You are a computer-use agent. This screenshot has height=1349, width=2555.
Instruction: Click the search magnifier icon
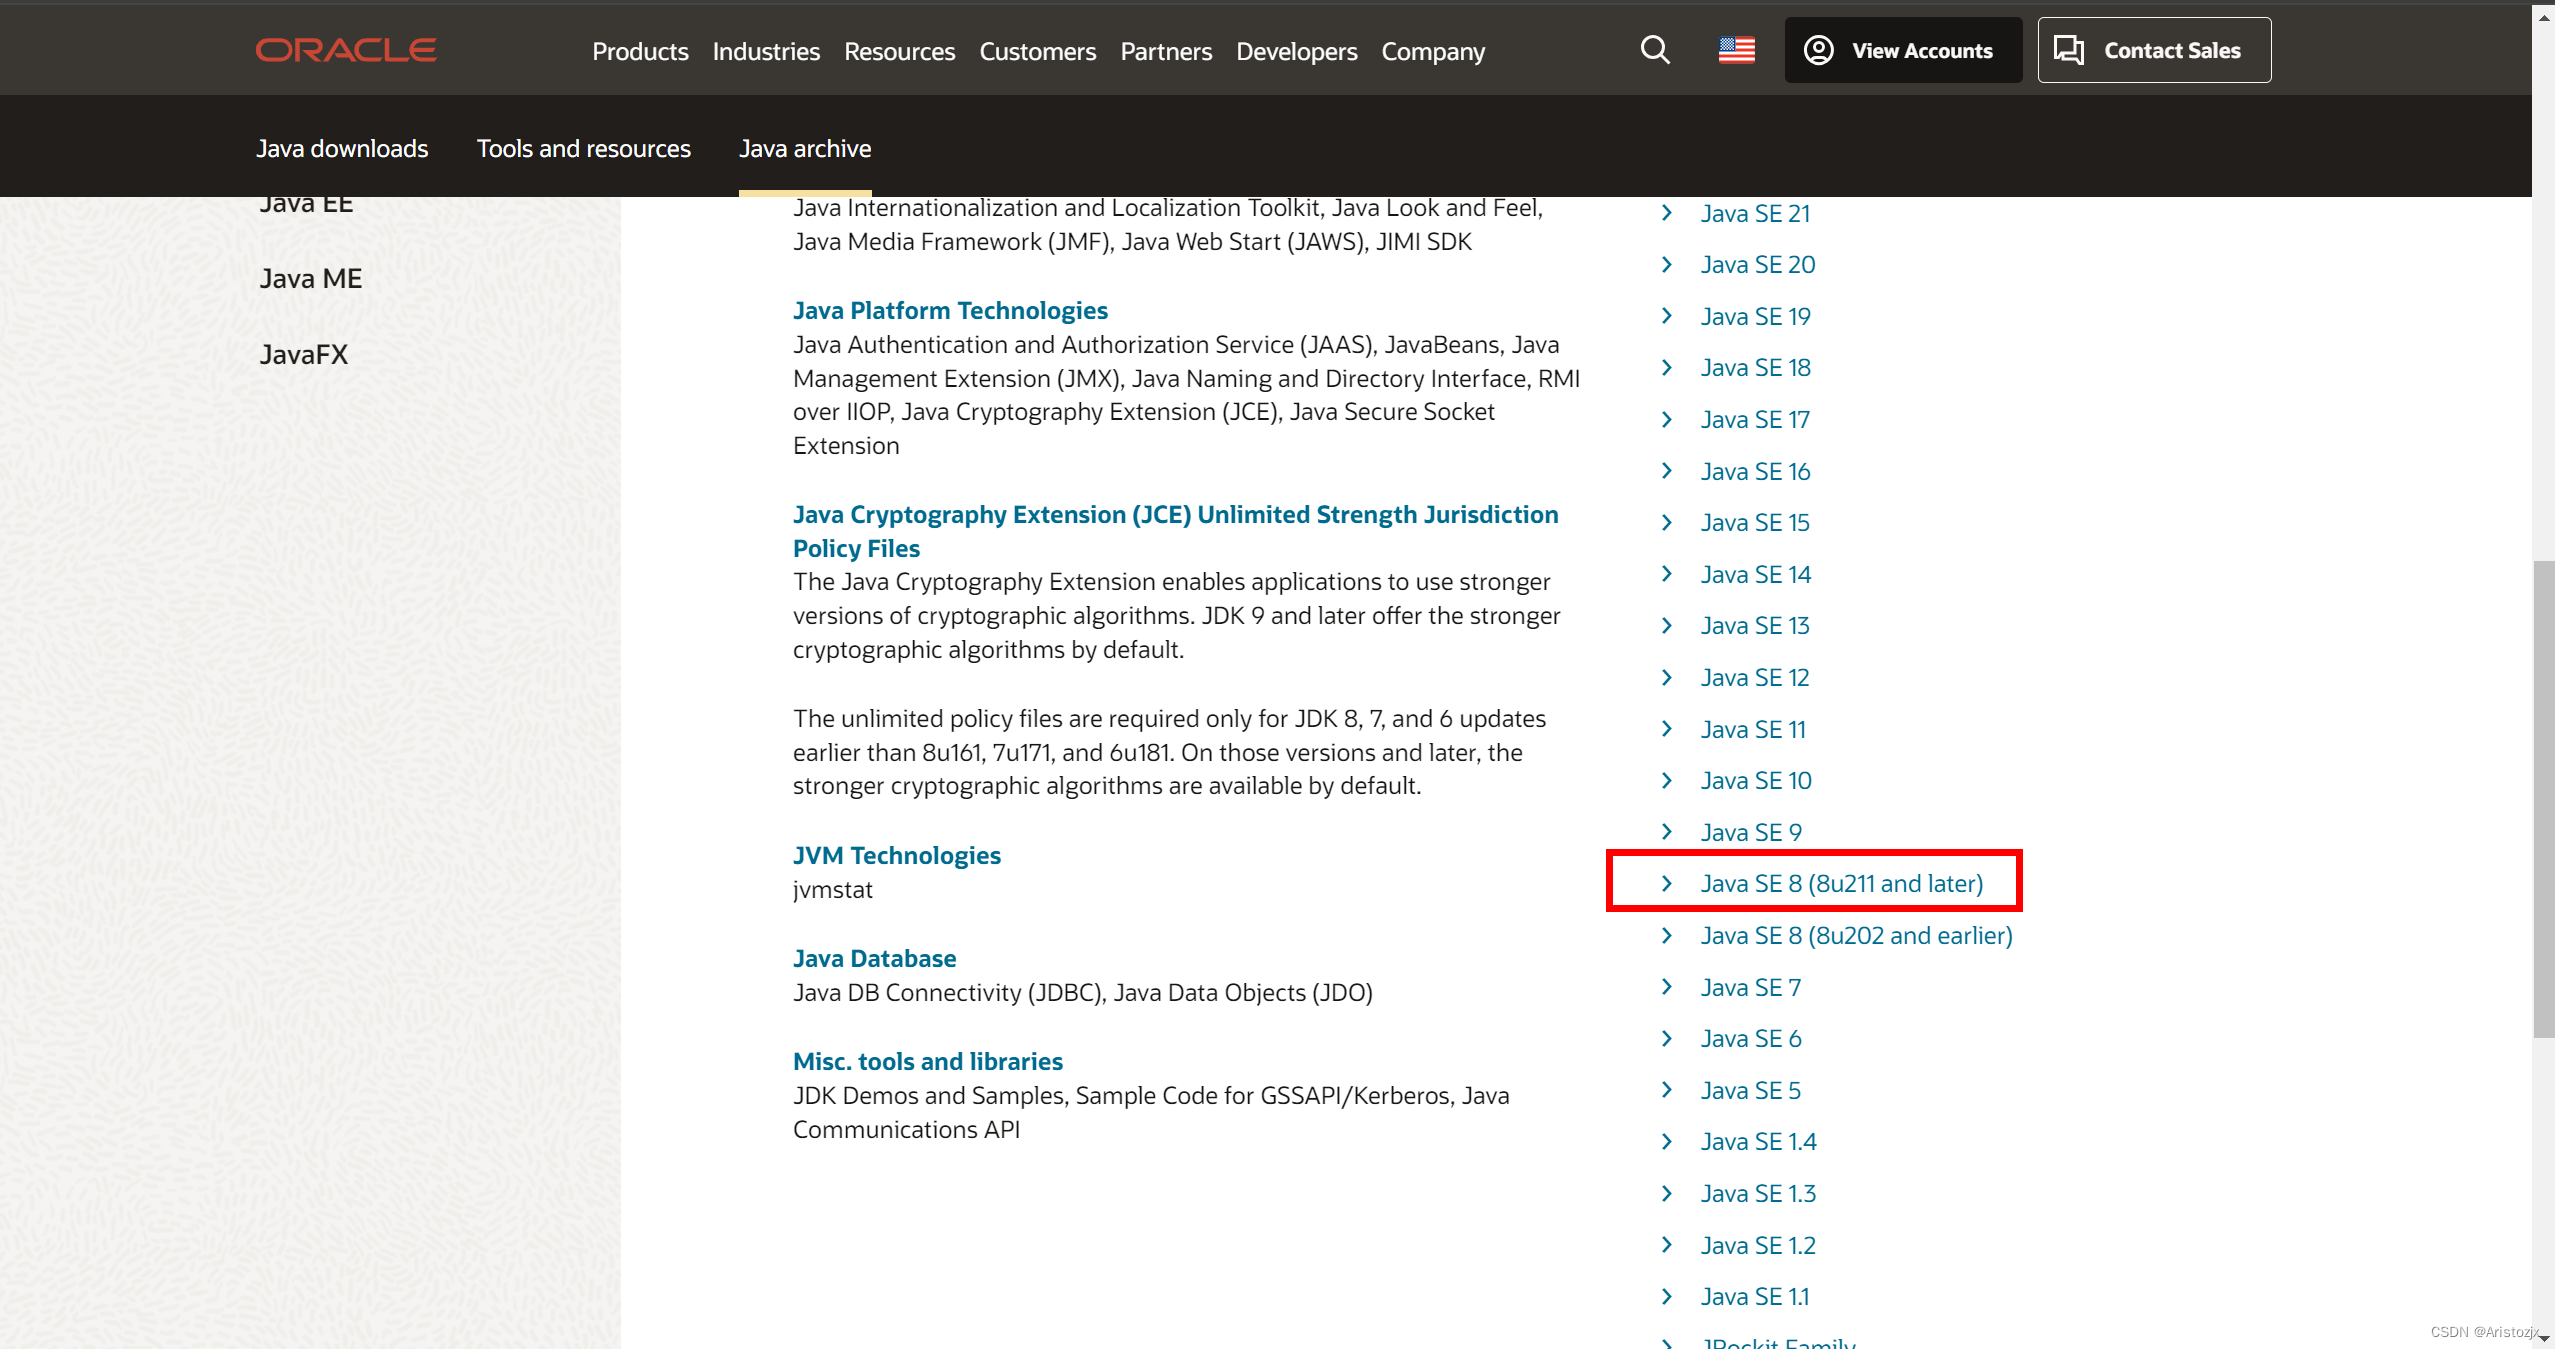click(1655, 50)
